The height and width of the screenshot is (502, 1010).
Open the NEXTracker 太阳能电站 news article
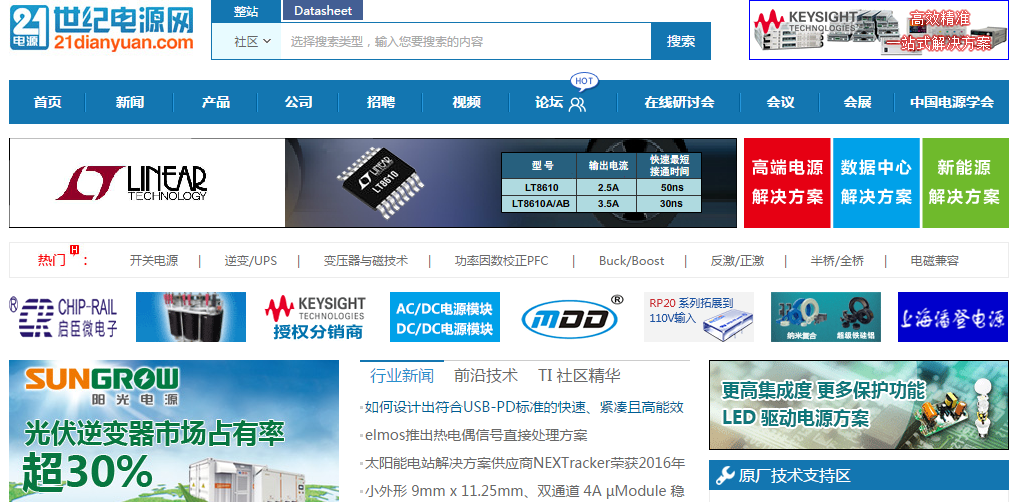[524, 463]
